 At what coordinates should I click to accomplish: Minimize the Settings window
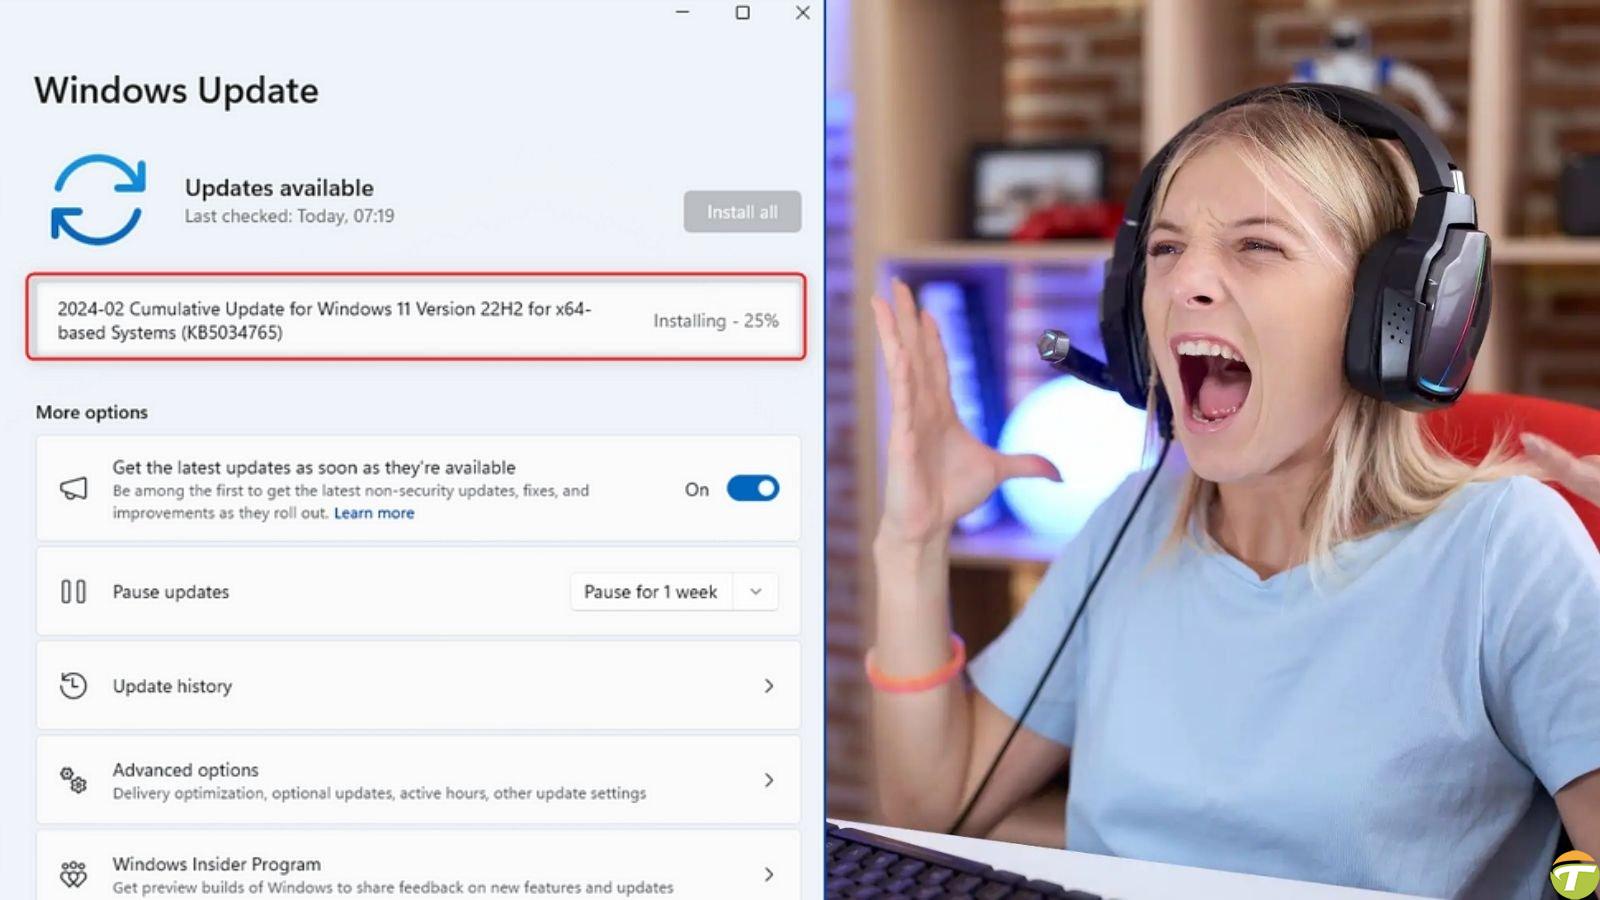pos(683,13)
